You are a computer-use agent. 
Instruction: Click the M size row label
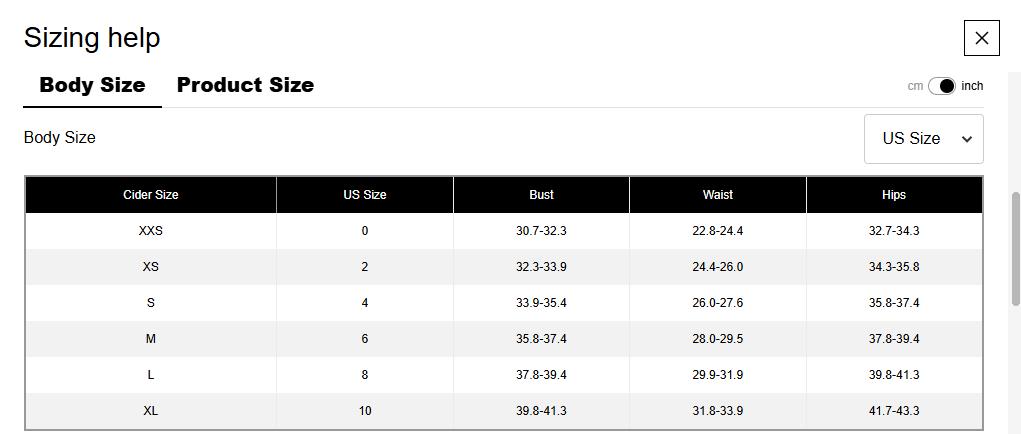[151, 339]
